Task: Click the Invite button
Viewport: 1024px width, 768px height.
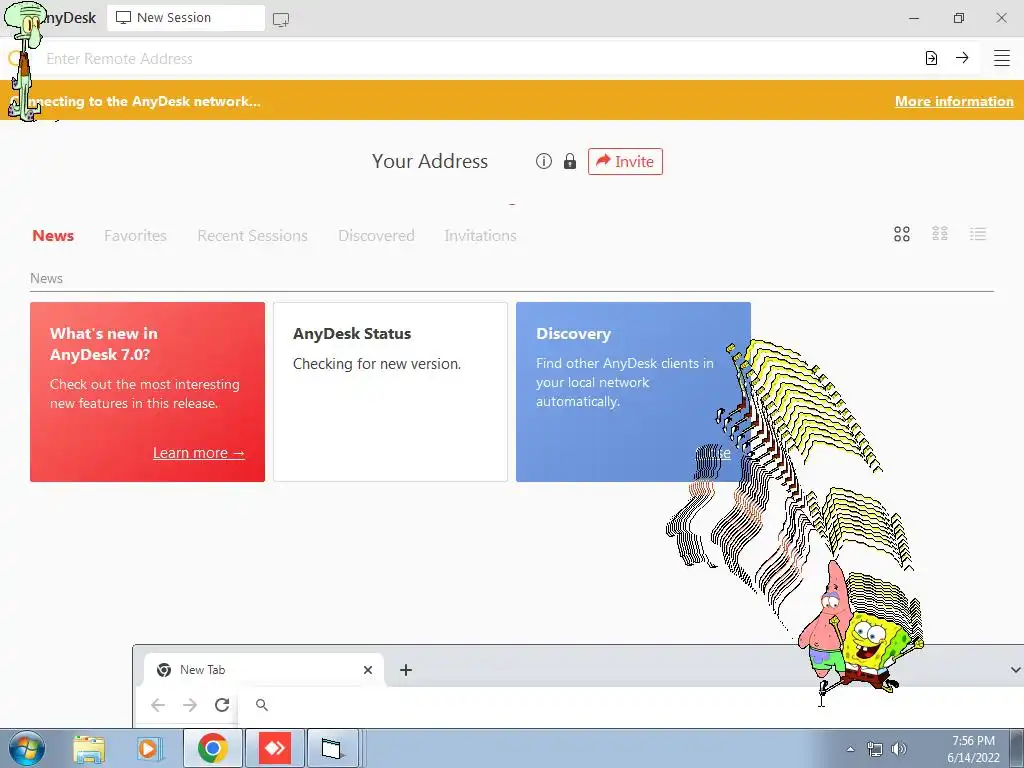Action: click(x=625, y=161)
